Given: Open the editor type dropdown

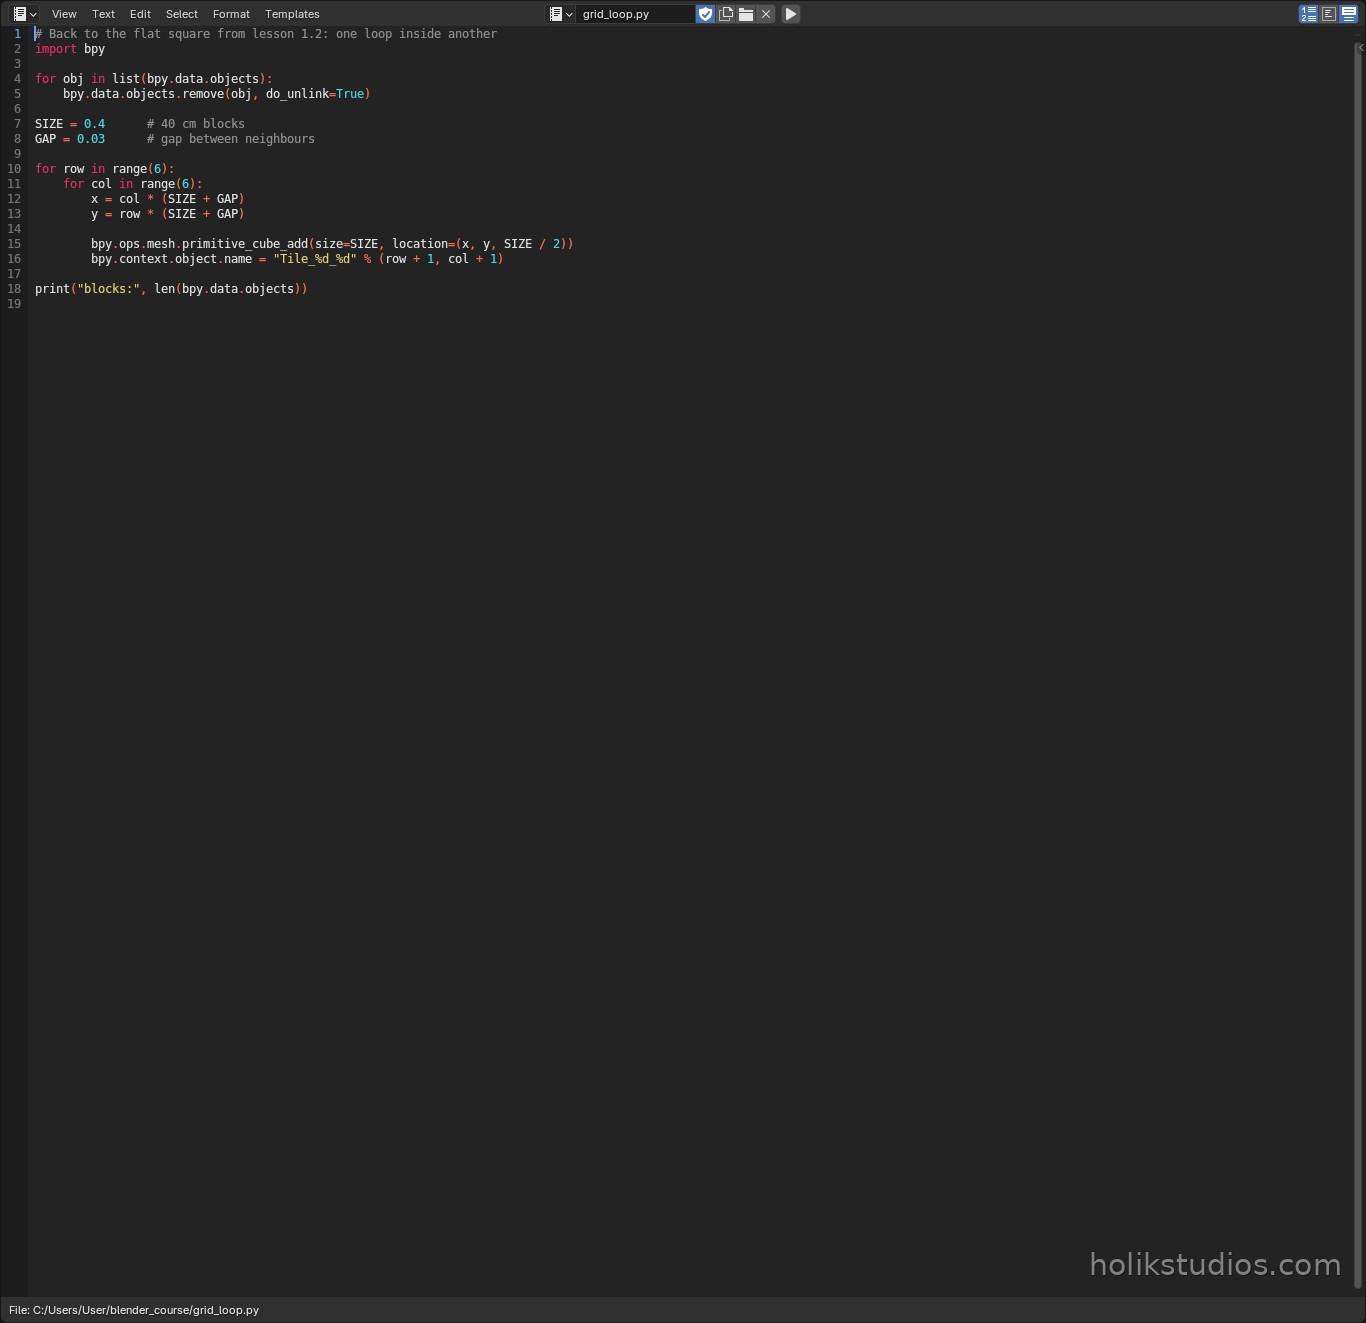Looking at the screenshot, I should [24, 14].
